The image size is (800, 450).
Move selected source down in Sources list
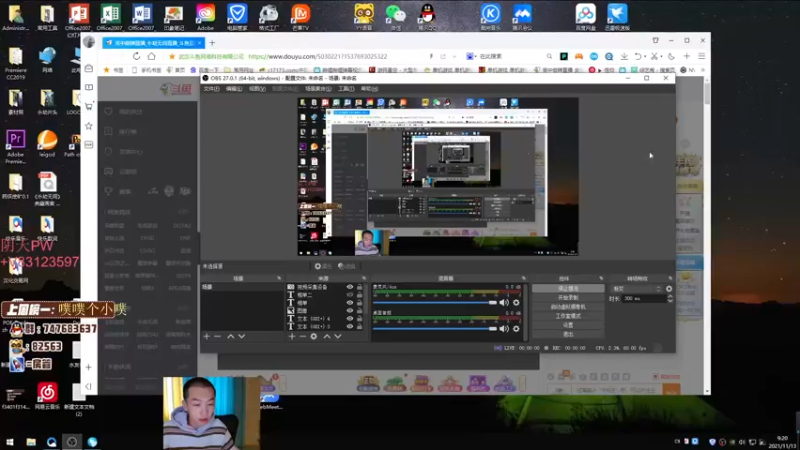click(338, 336)
